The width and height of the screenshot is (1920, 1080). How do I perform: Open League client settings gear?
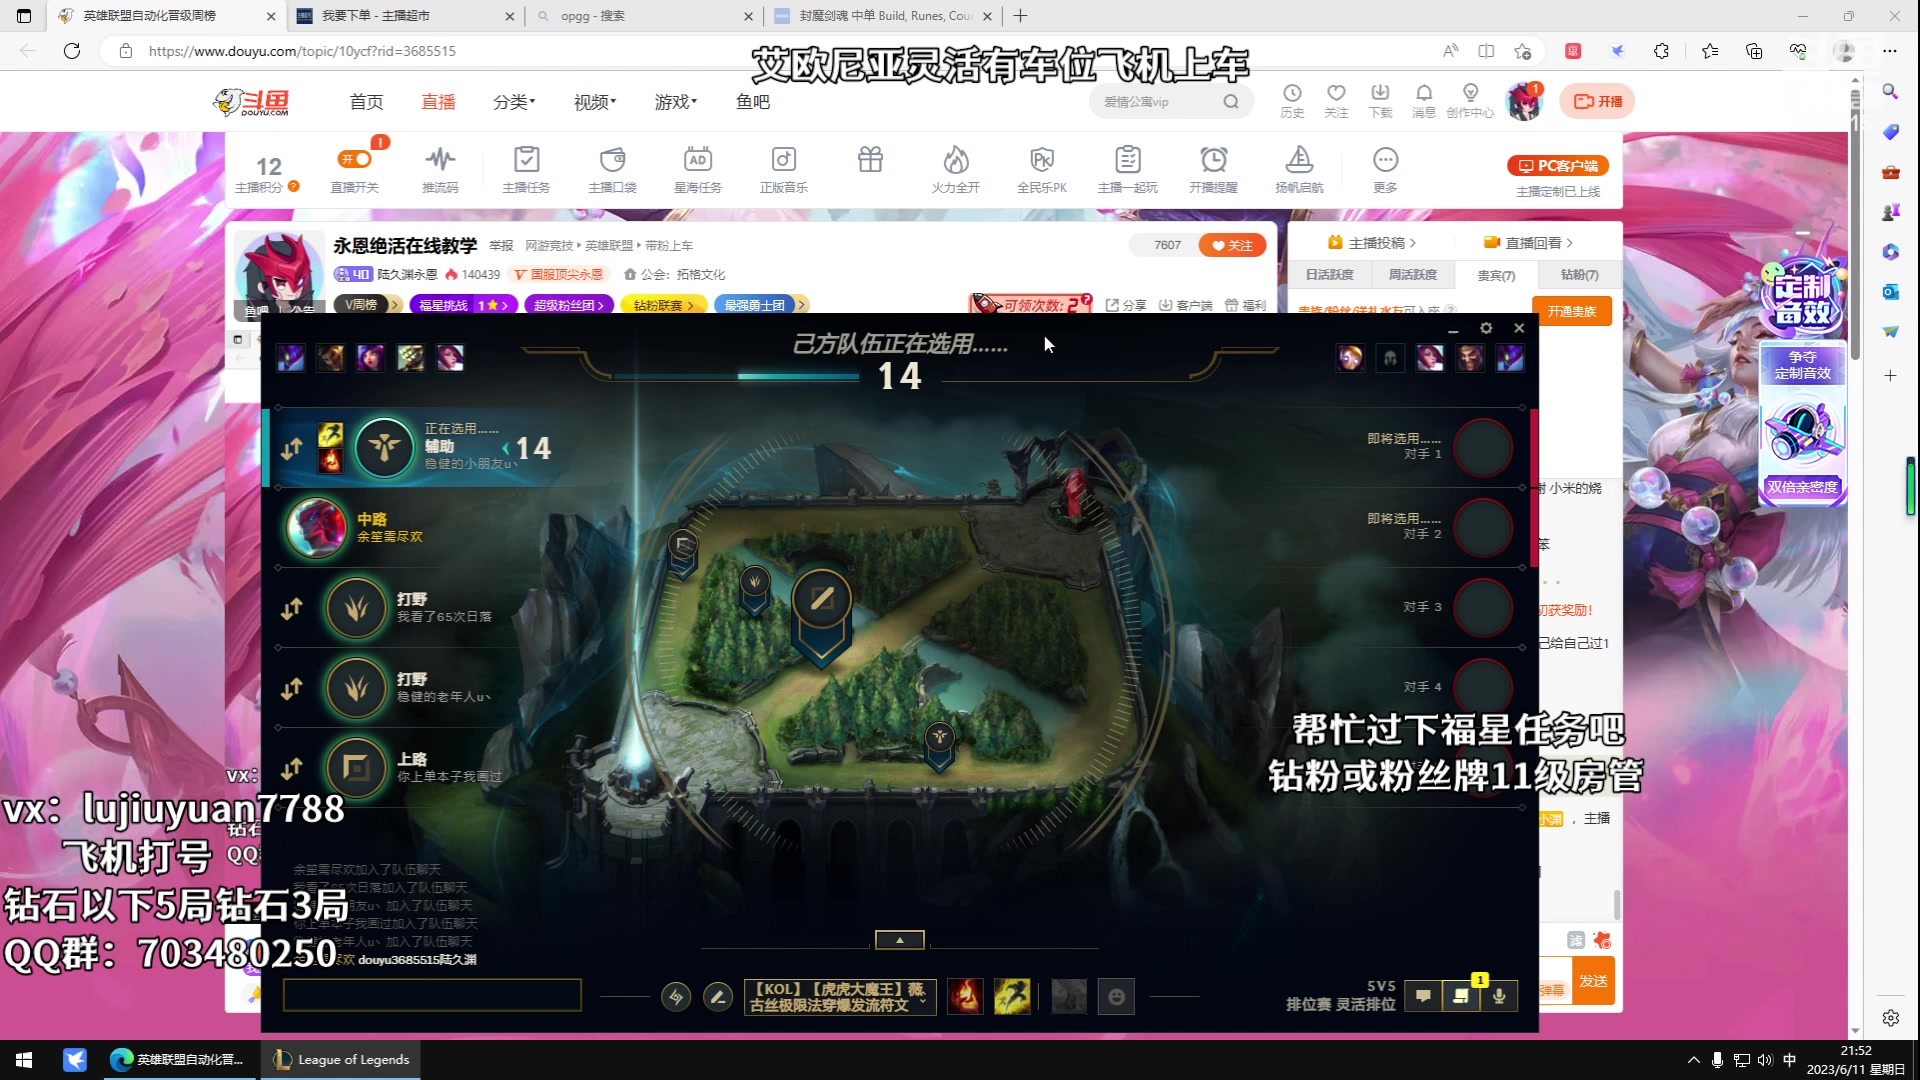[1486, 328]
